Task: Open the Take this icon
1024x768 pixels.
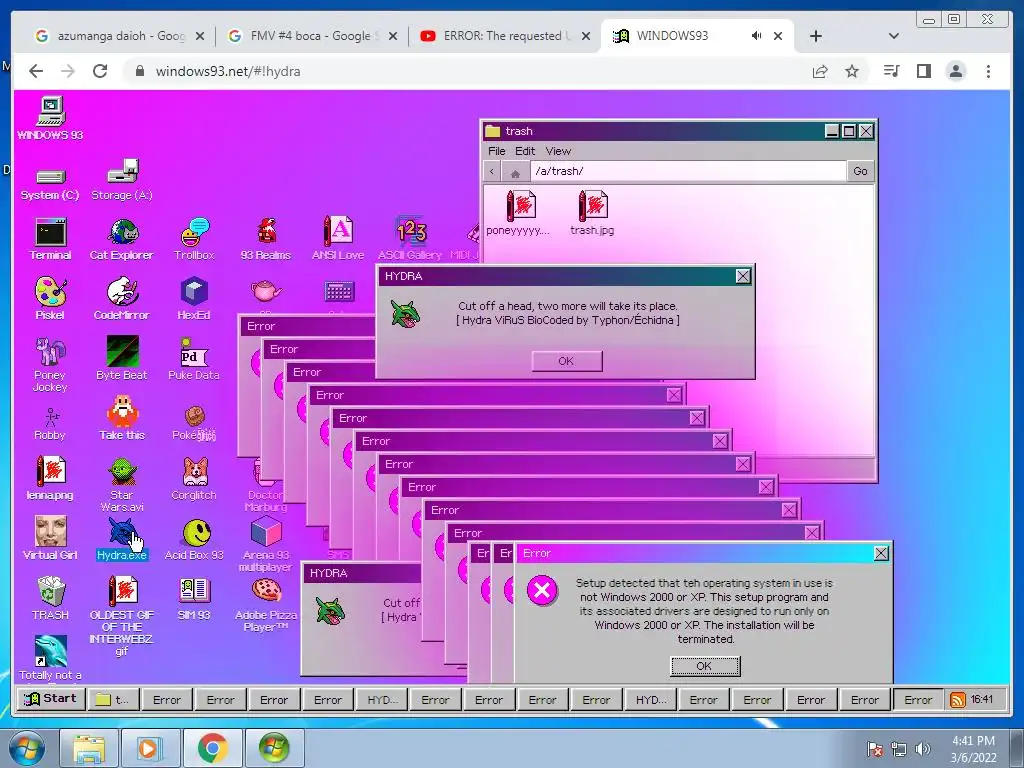Action: click(x=122, y=418)
